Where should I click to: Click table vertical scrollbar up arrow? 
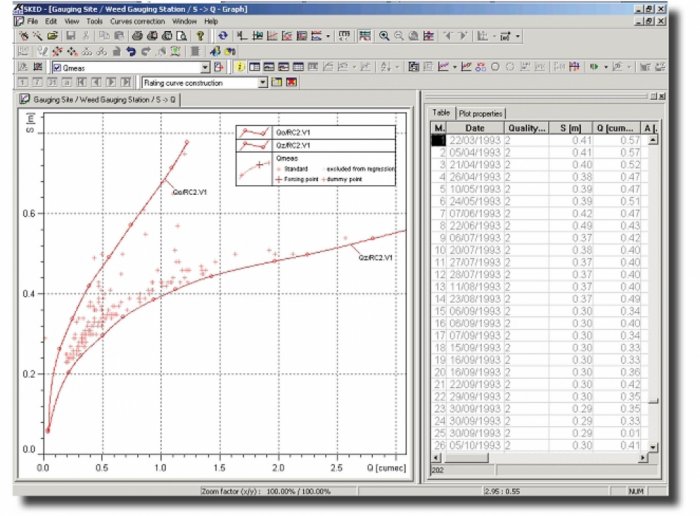(x=653, y=140)
